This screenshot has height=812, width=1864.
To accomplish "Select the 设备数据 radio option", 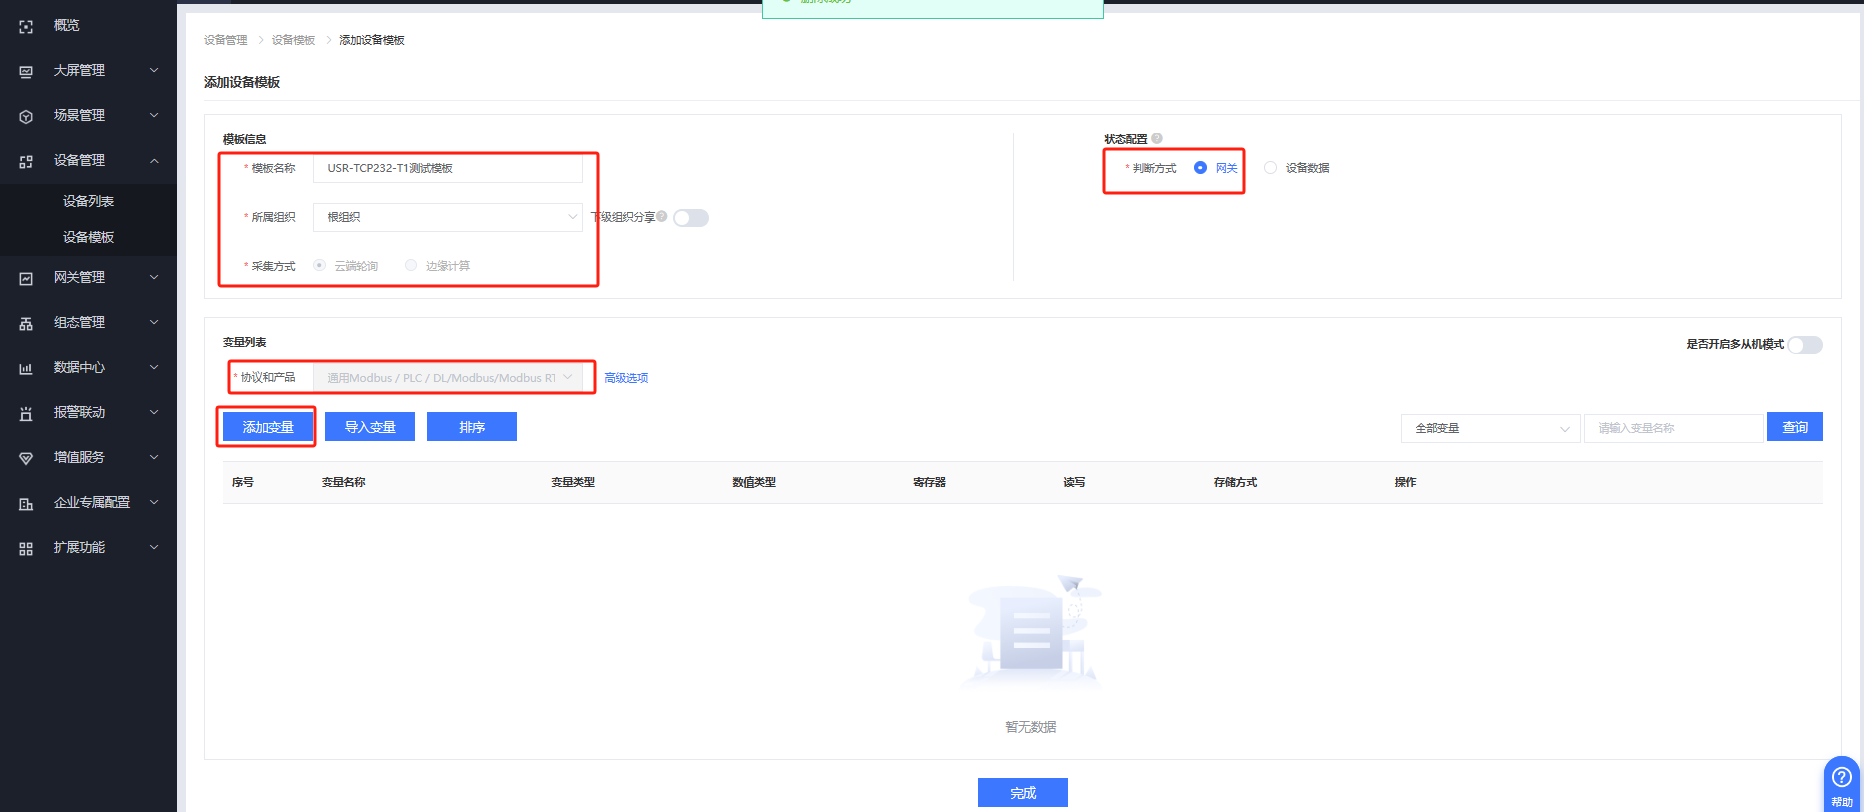I will tap(1271, 168).
